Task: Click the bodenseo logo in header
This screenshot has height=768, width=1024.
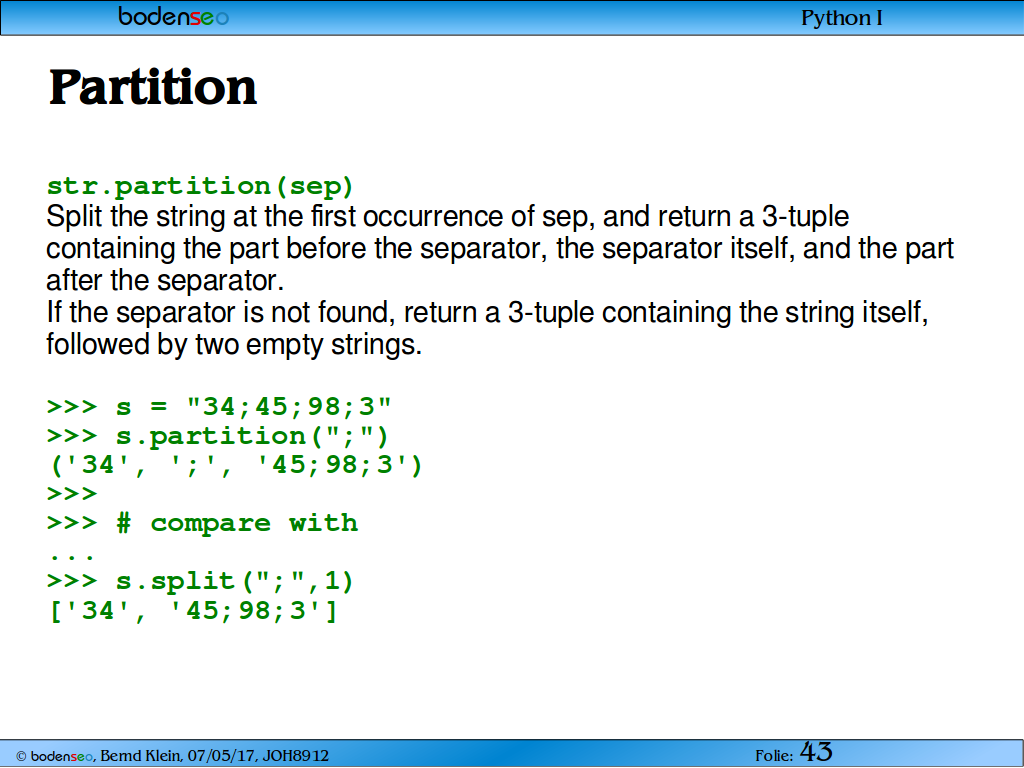Action: 174,16
